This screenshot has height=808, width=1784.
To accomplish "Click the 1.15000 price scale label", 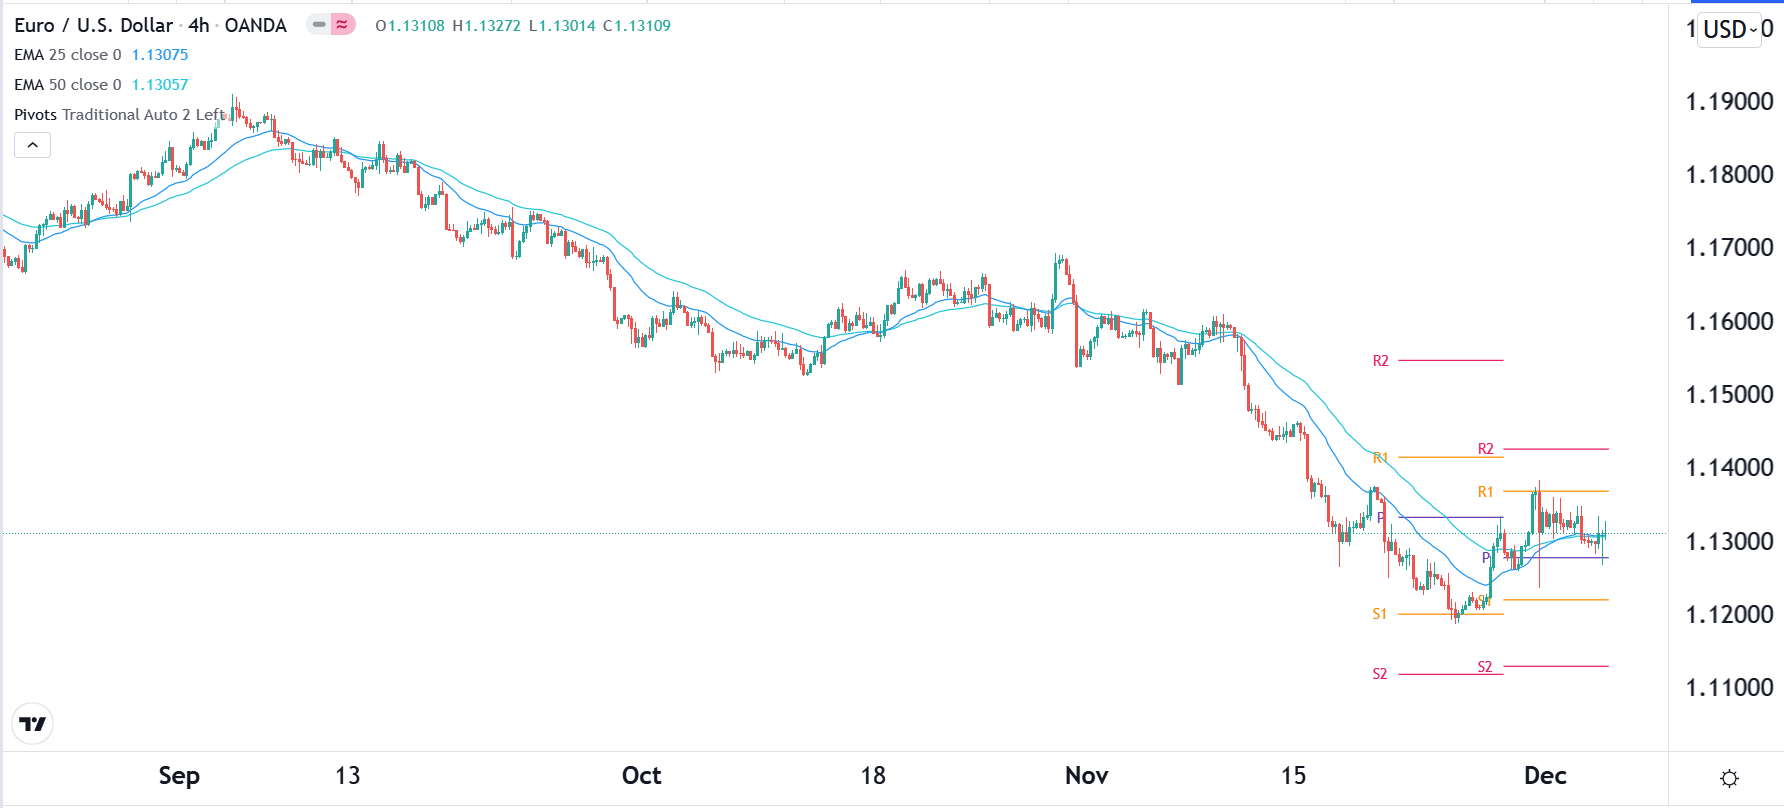I will (x=1729, y=394).
